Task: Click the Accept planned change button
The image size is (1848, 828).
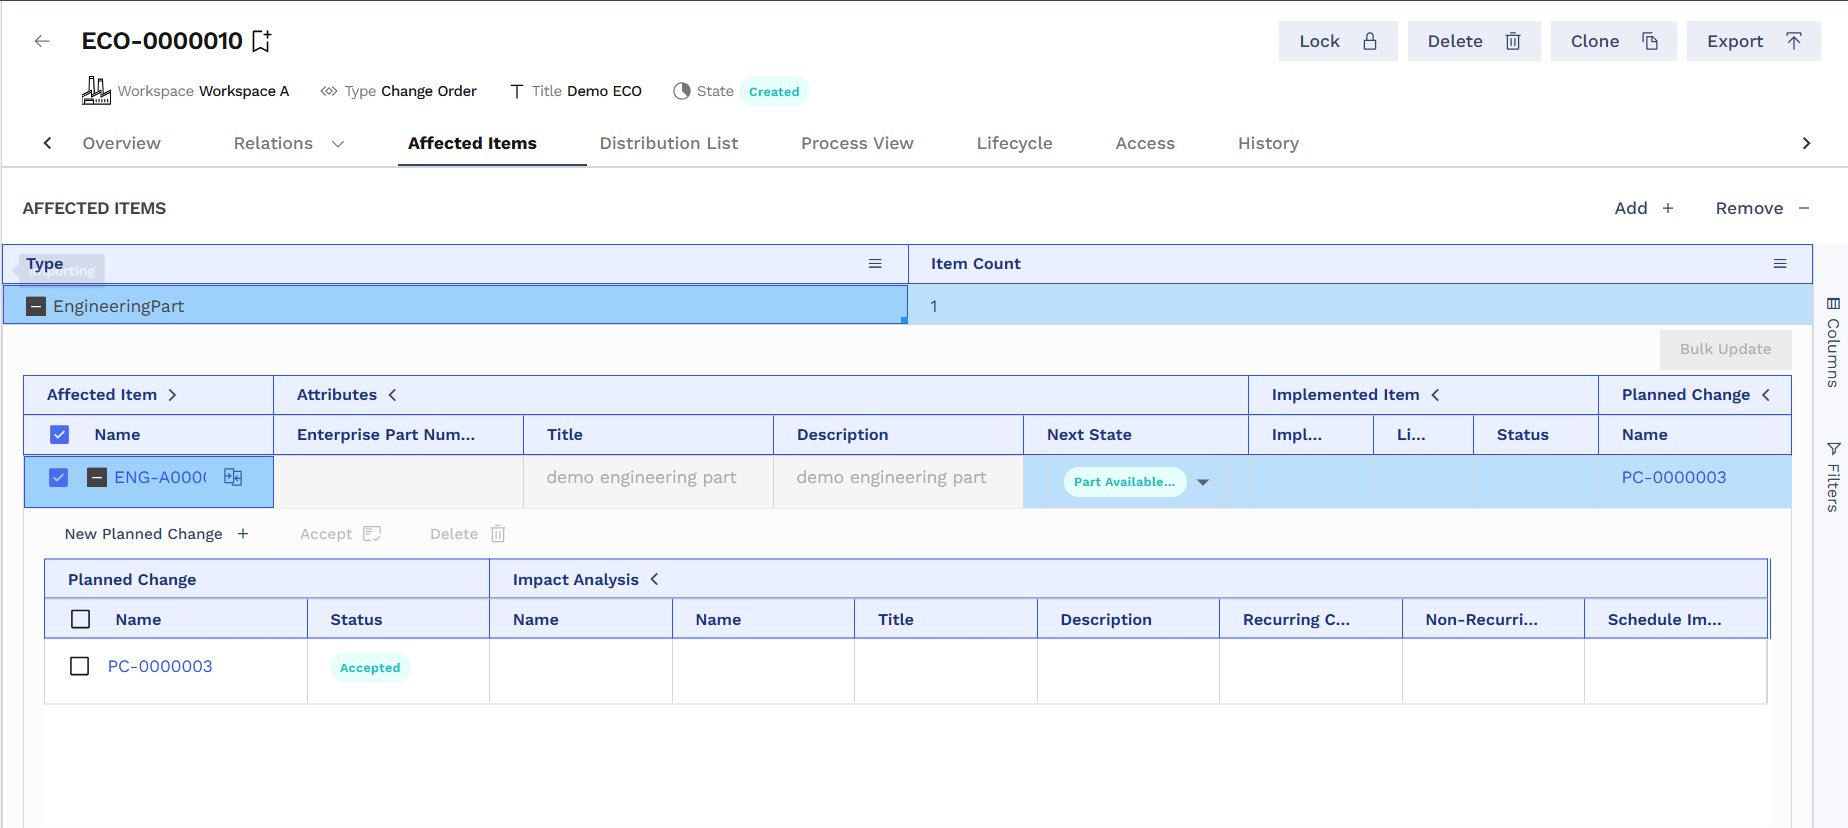Action: point(341,534)
